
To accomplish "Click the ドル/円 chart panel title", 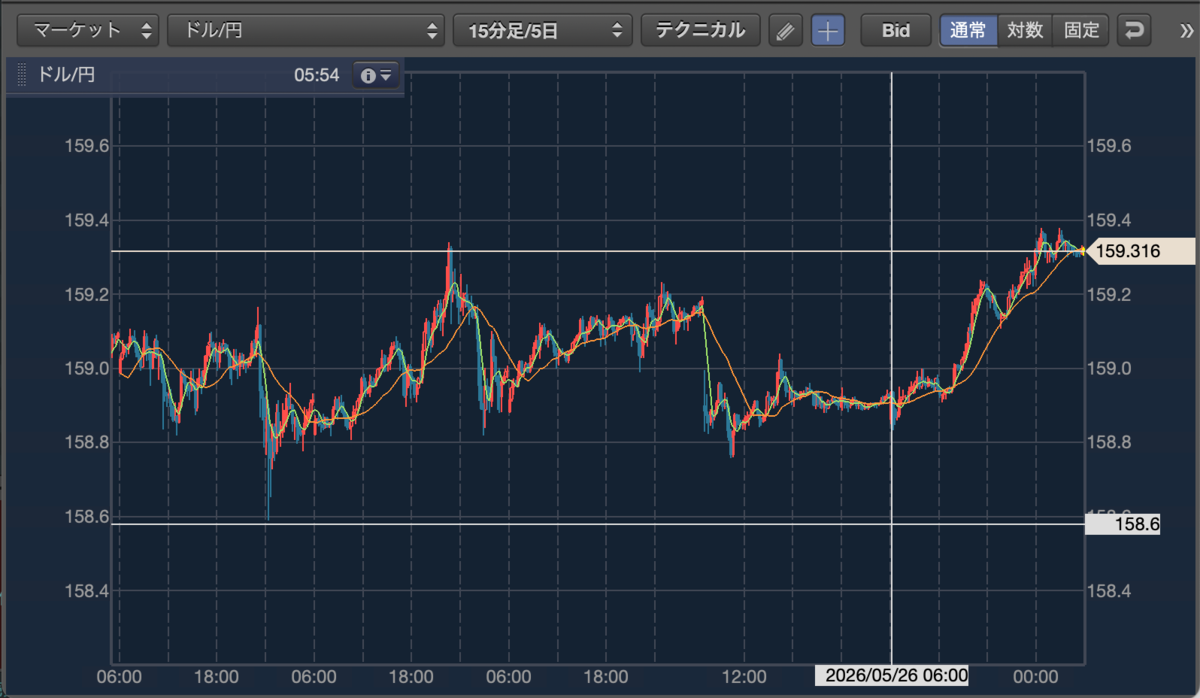I will point(66,75).
